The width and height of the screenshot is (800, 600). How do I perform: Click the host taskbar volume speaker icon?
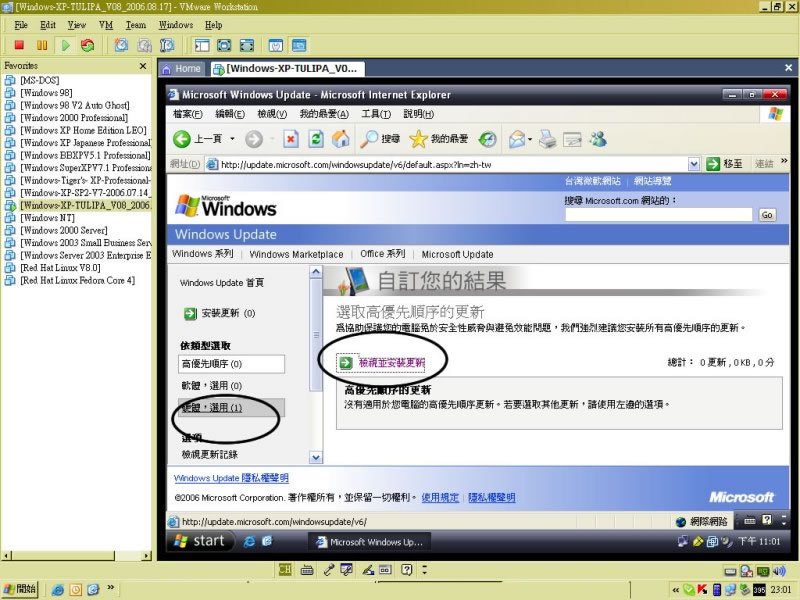[779, 571]
